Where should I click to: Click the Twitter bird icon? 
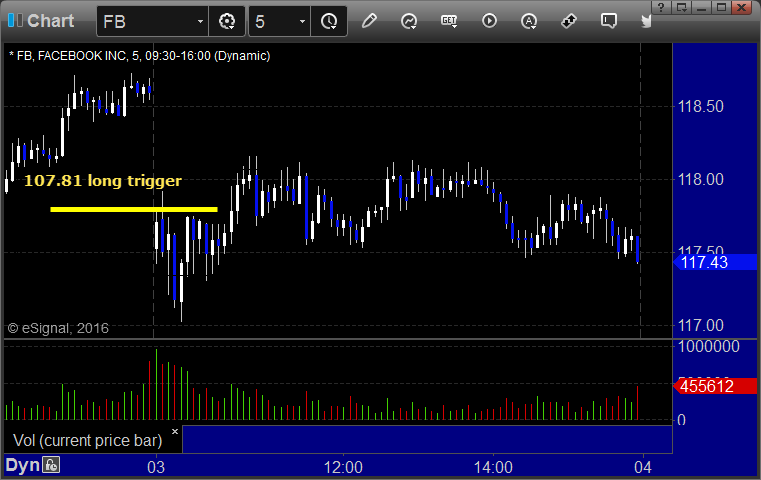pos(646,21)
